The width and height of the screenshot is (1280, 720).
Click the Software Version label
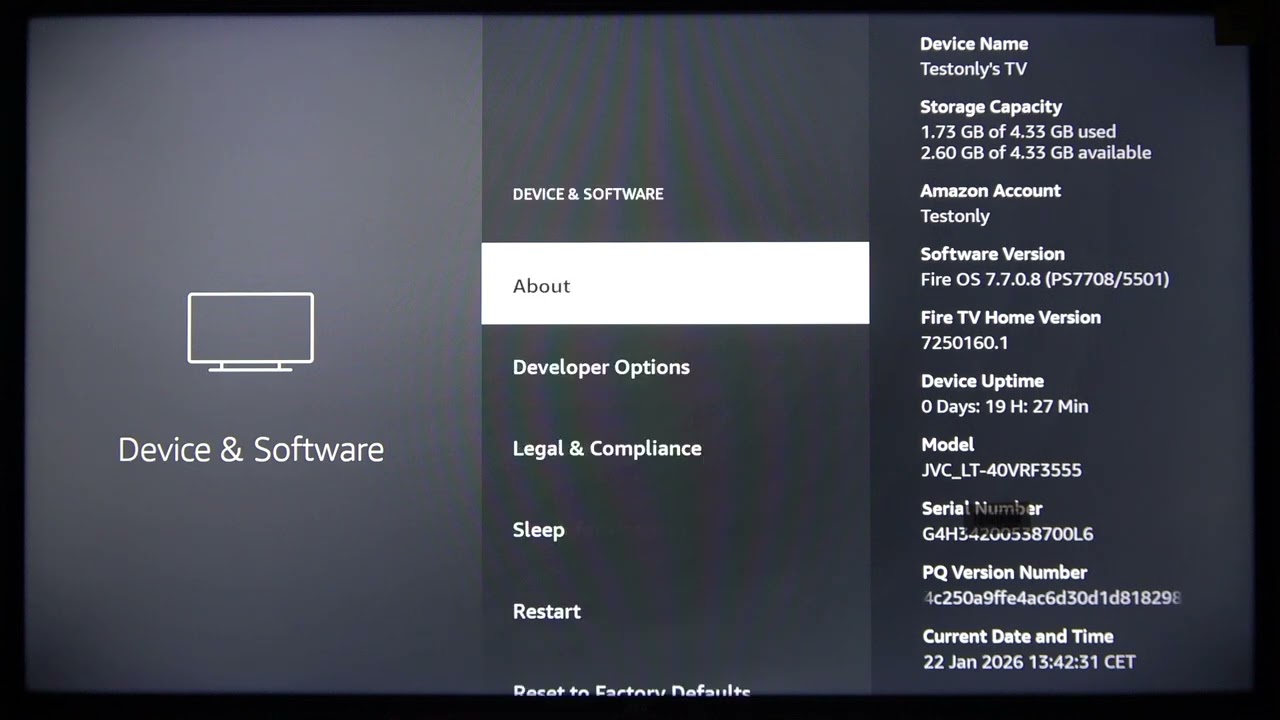tap(992, 254)
